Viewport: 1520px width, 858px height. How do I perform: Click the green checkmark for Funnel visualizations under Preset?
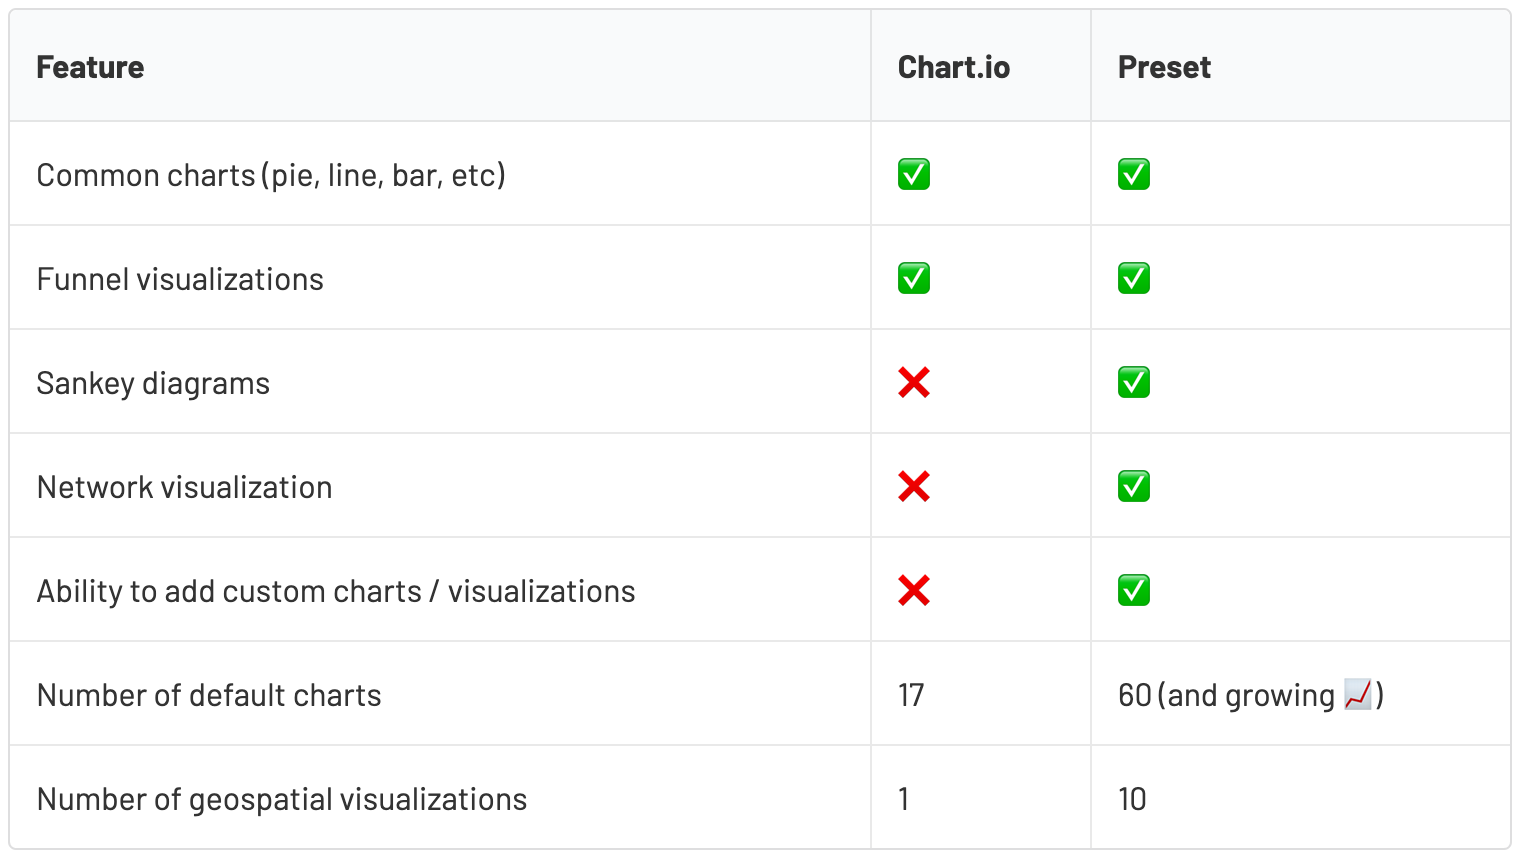click(1133, 277)
